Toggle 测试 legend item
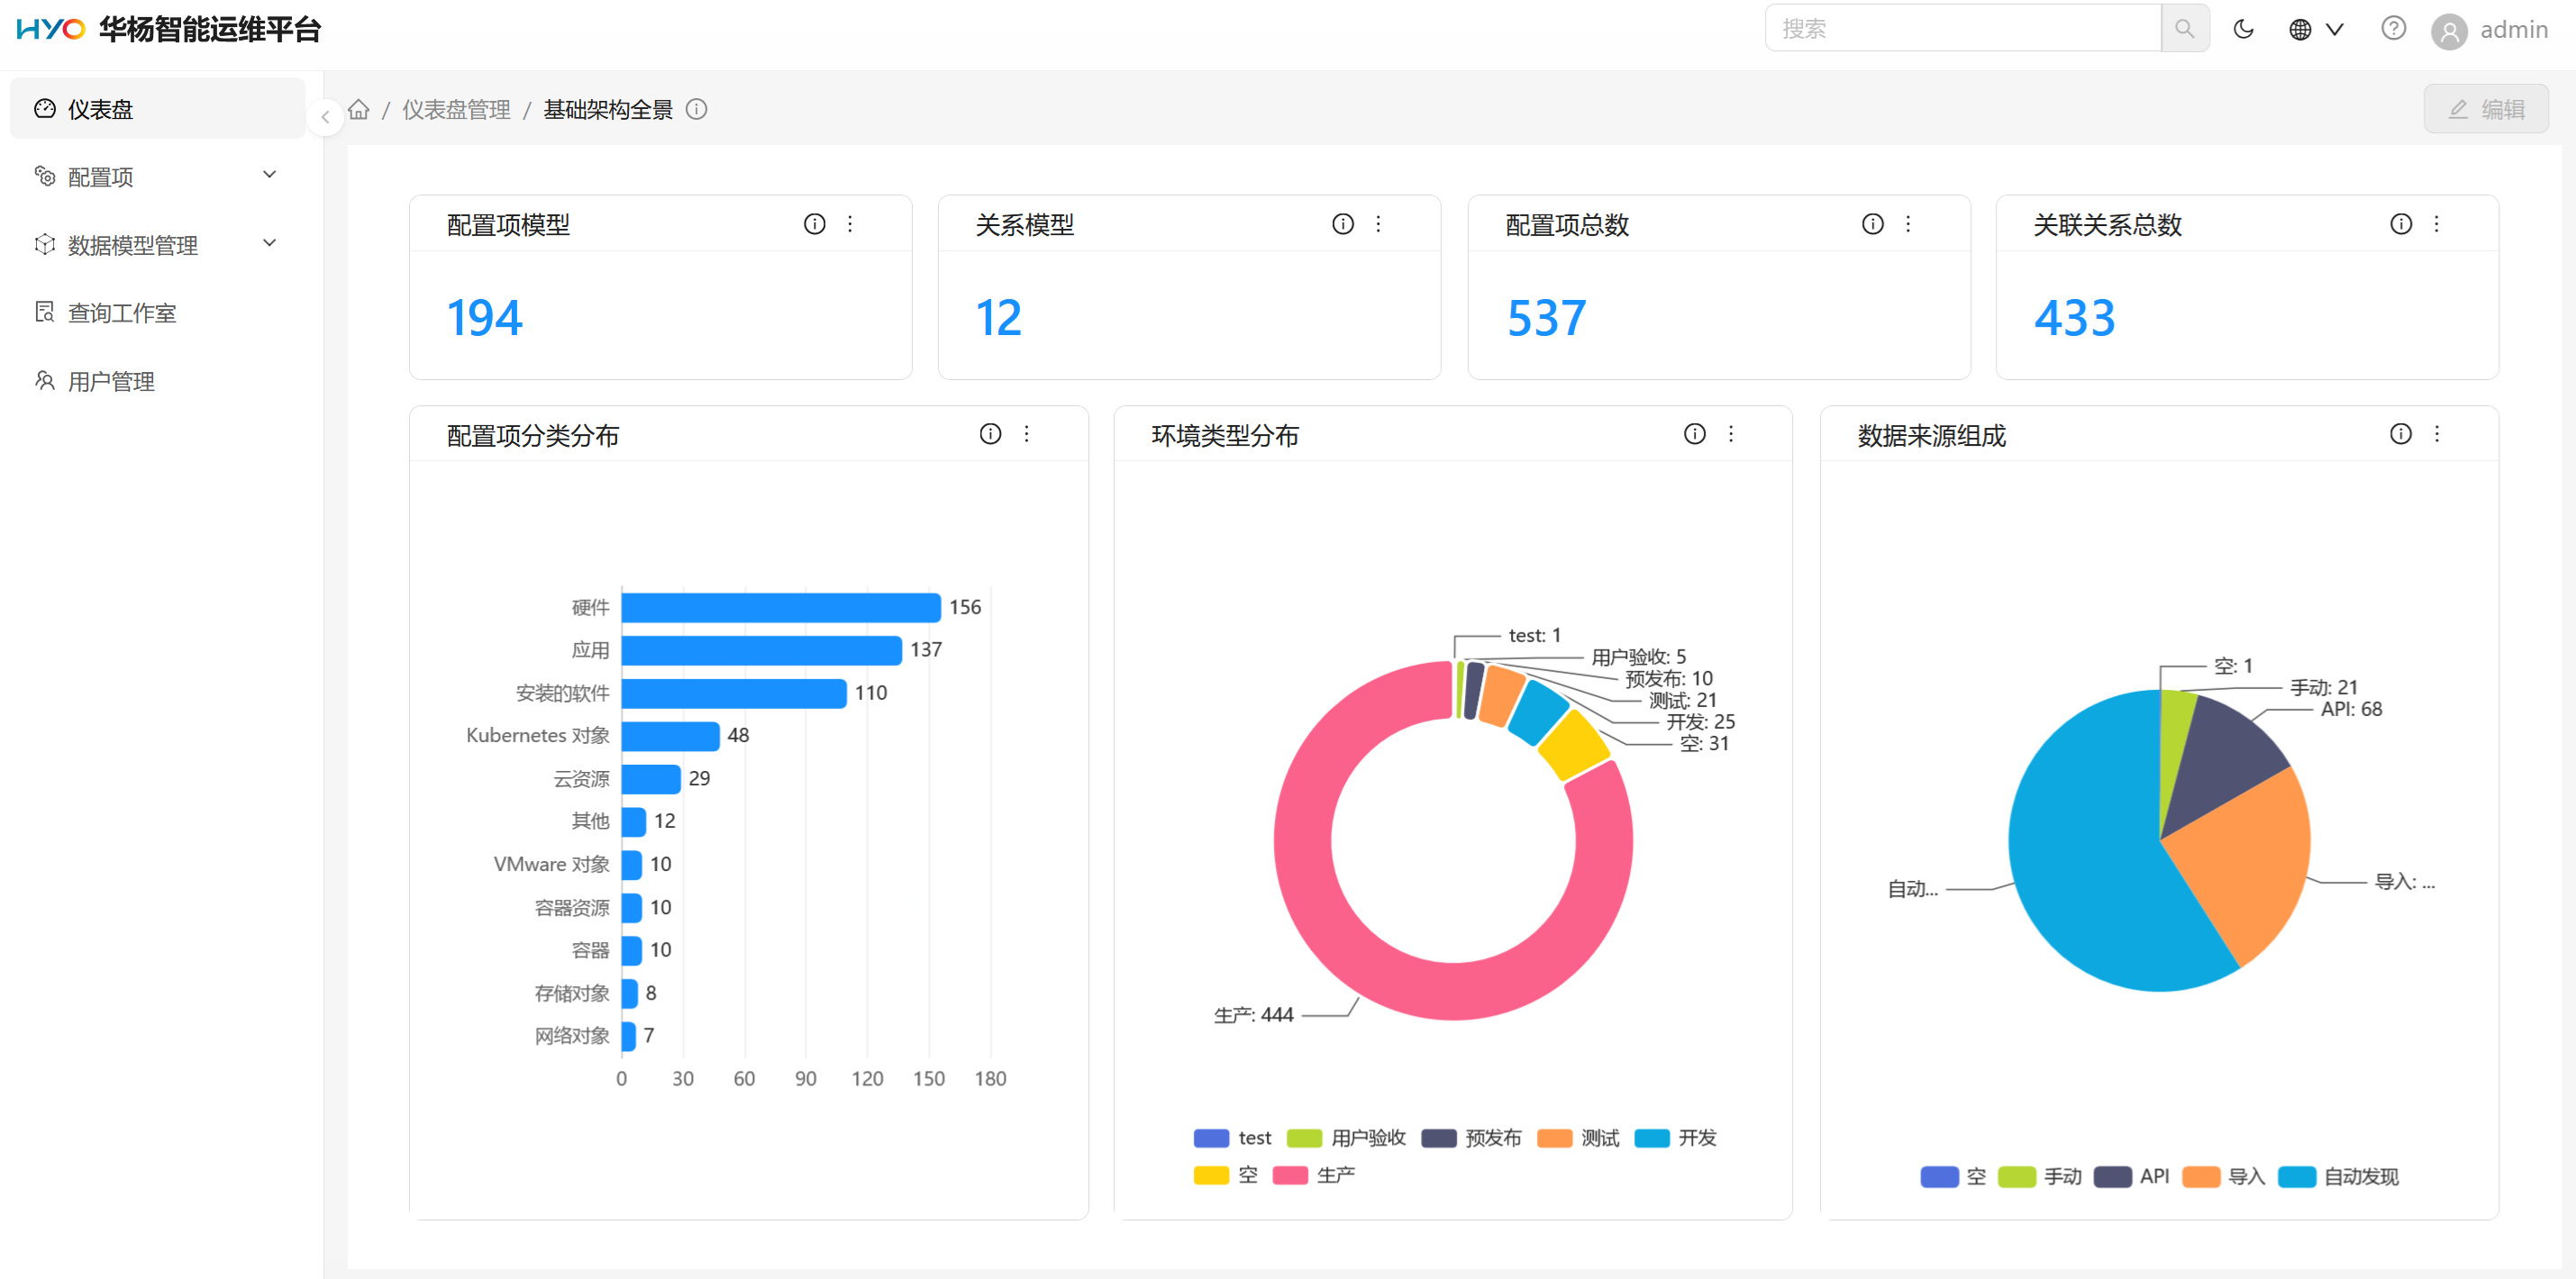The height and width of the screenshot is (1279, 2576). coord(1578,1138)
